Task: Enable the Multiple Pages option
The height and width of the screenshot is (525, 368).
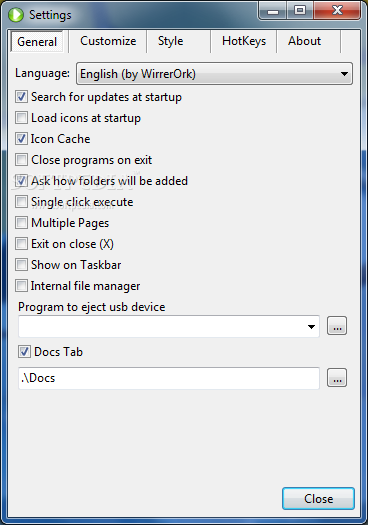Action: (x=21, y=223)
